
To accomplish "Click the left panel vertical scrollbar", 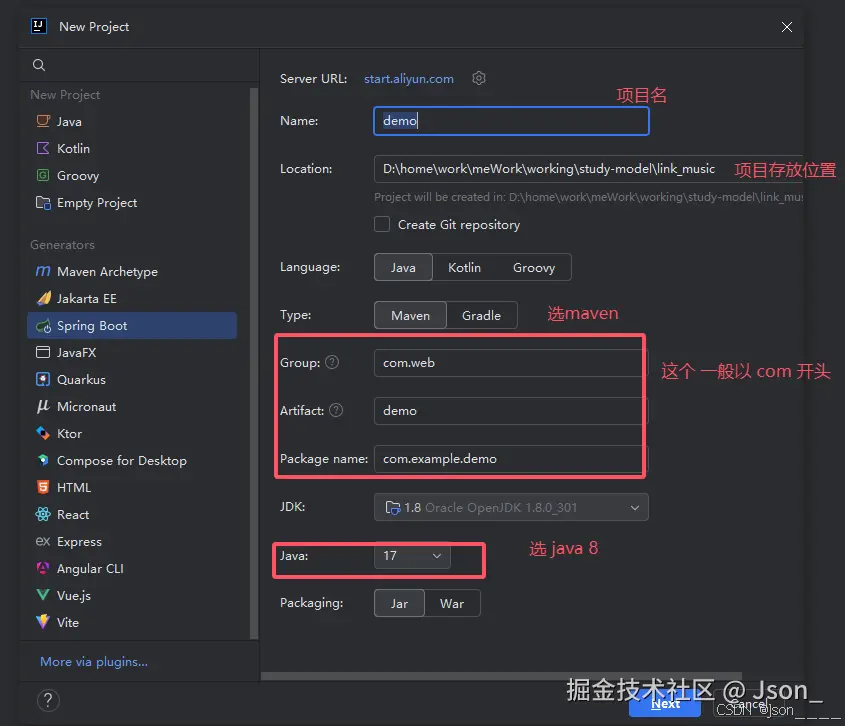I will [x=254, y=364].
